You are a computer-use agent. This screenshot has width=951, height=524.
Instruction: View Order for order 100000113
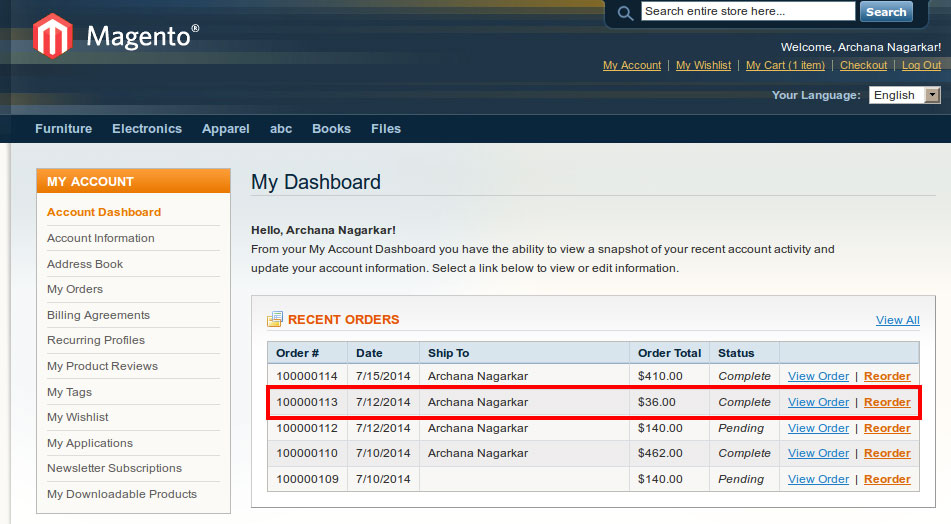click(x=818, y=402)
